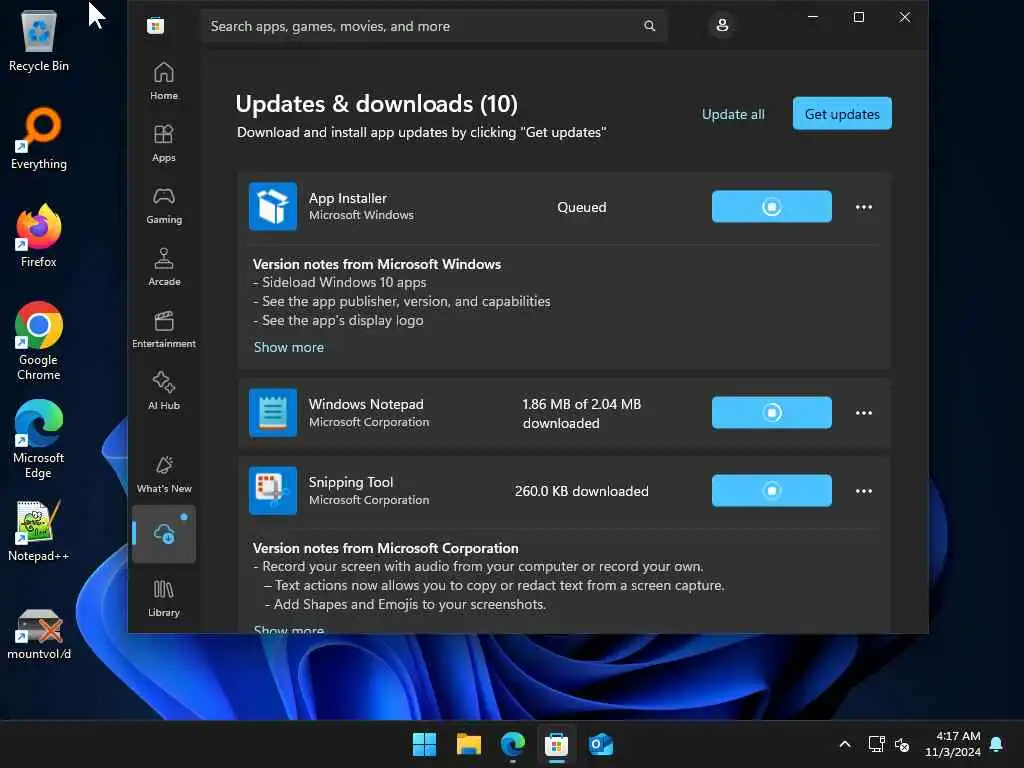Click the Windows Notepad app icon

tap(273, 413)
